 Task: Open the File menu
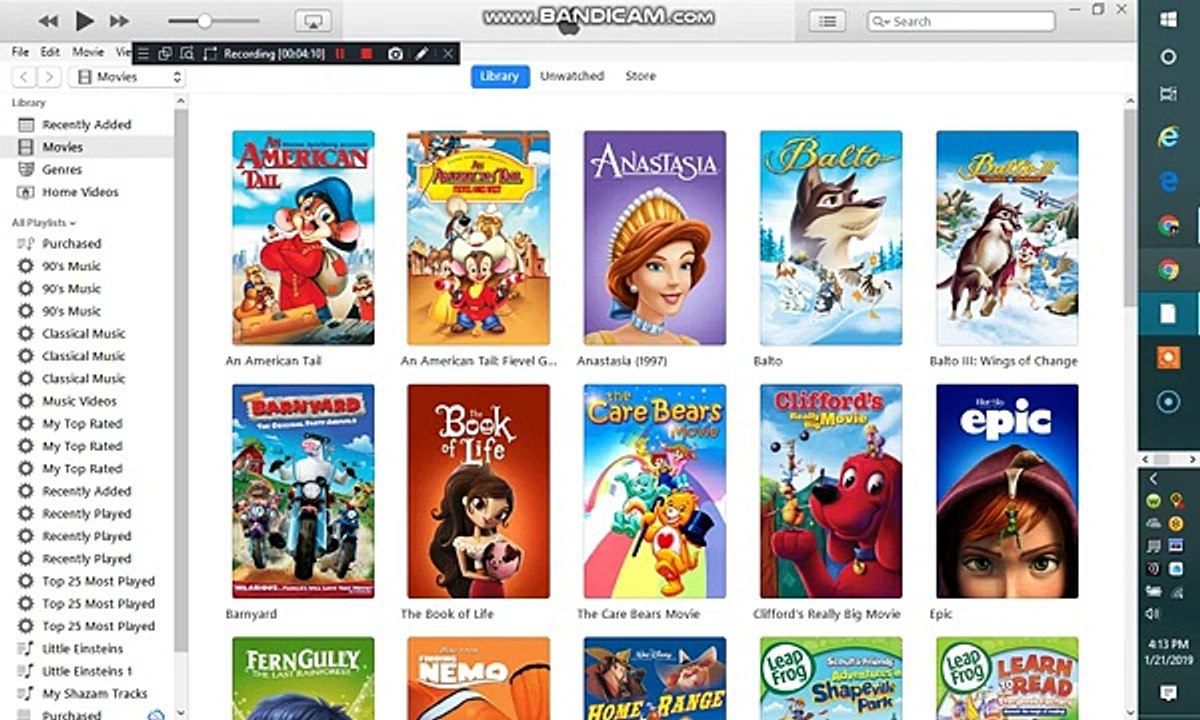click(20, 51)
